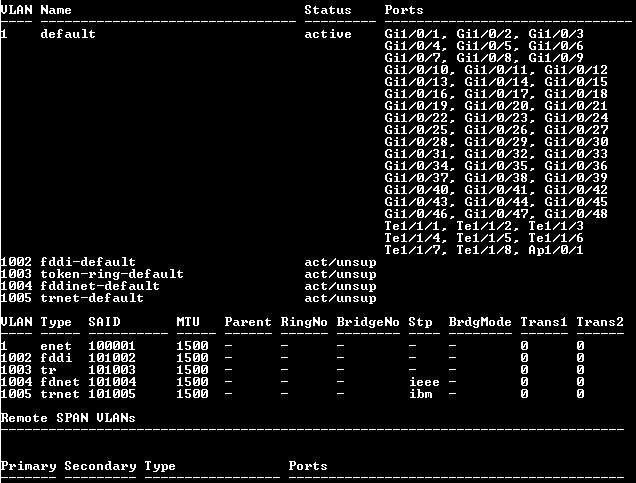Click the 'Status' column header

click(328, 10)
